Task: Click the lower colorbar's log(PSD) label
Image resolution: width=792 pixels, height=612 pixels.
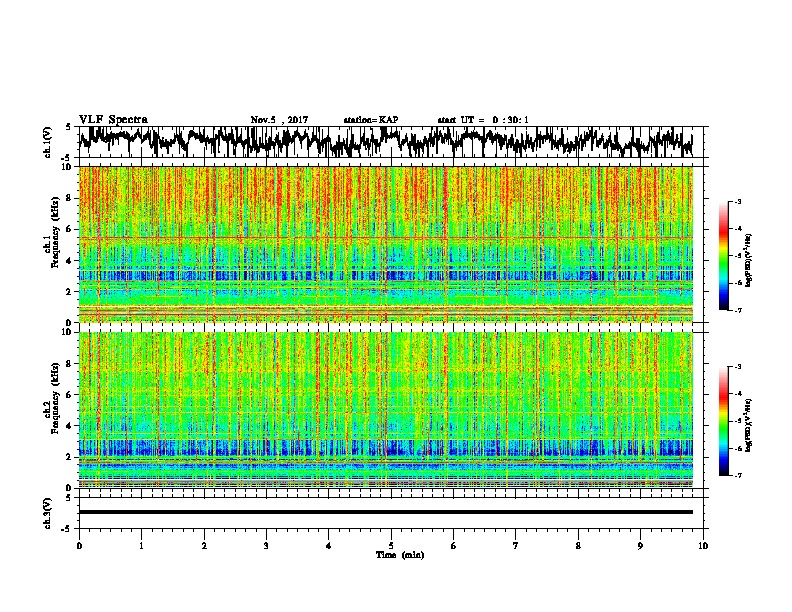Action: 749,425
